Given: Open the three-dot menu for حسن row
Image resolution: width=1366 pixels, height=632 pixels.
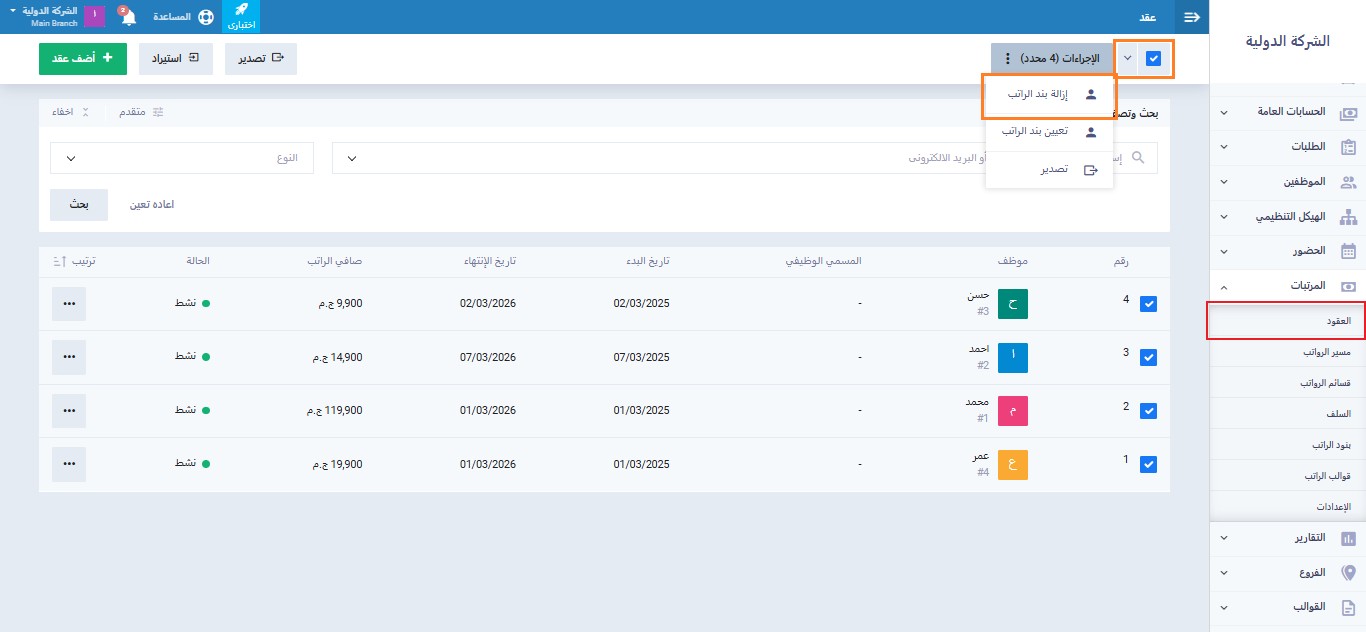Looking at the screenshot, I should [69, 304].
